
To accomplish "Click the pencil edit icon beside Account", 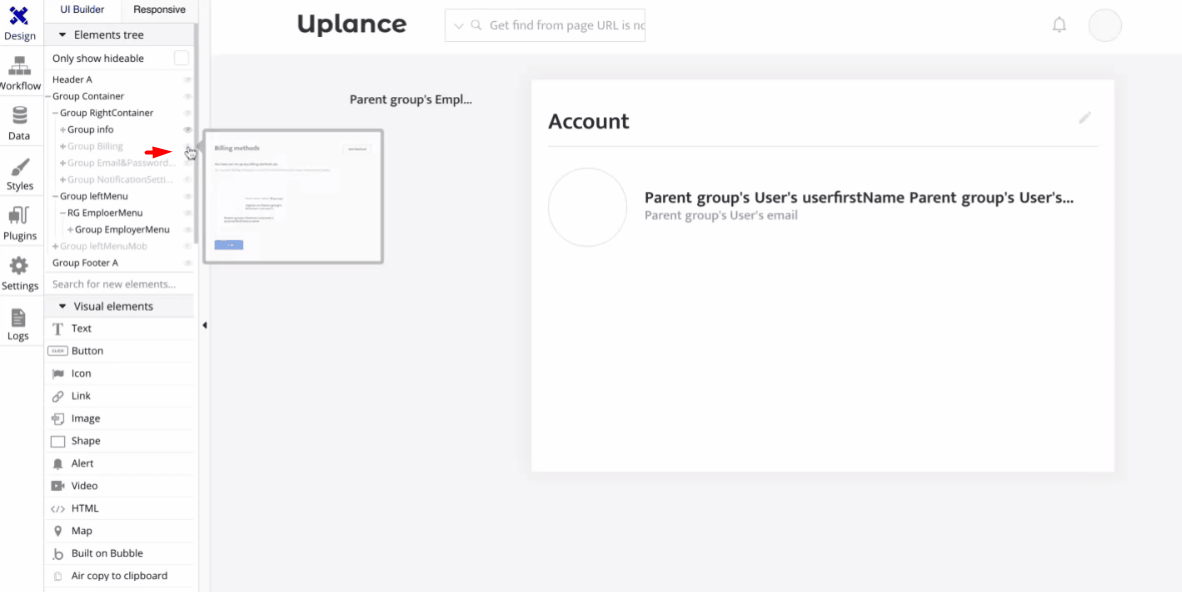I will click(x=1085, y=118).
